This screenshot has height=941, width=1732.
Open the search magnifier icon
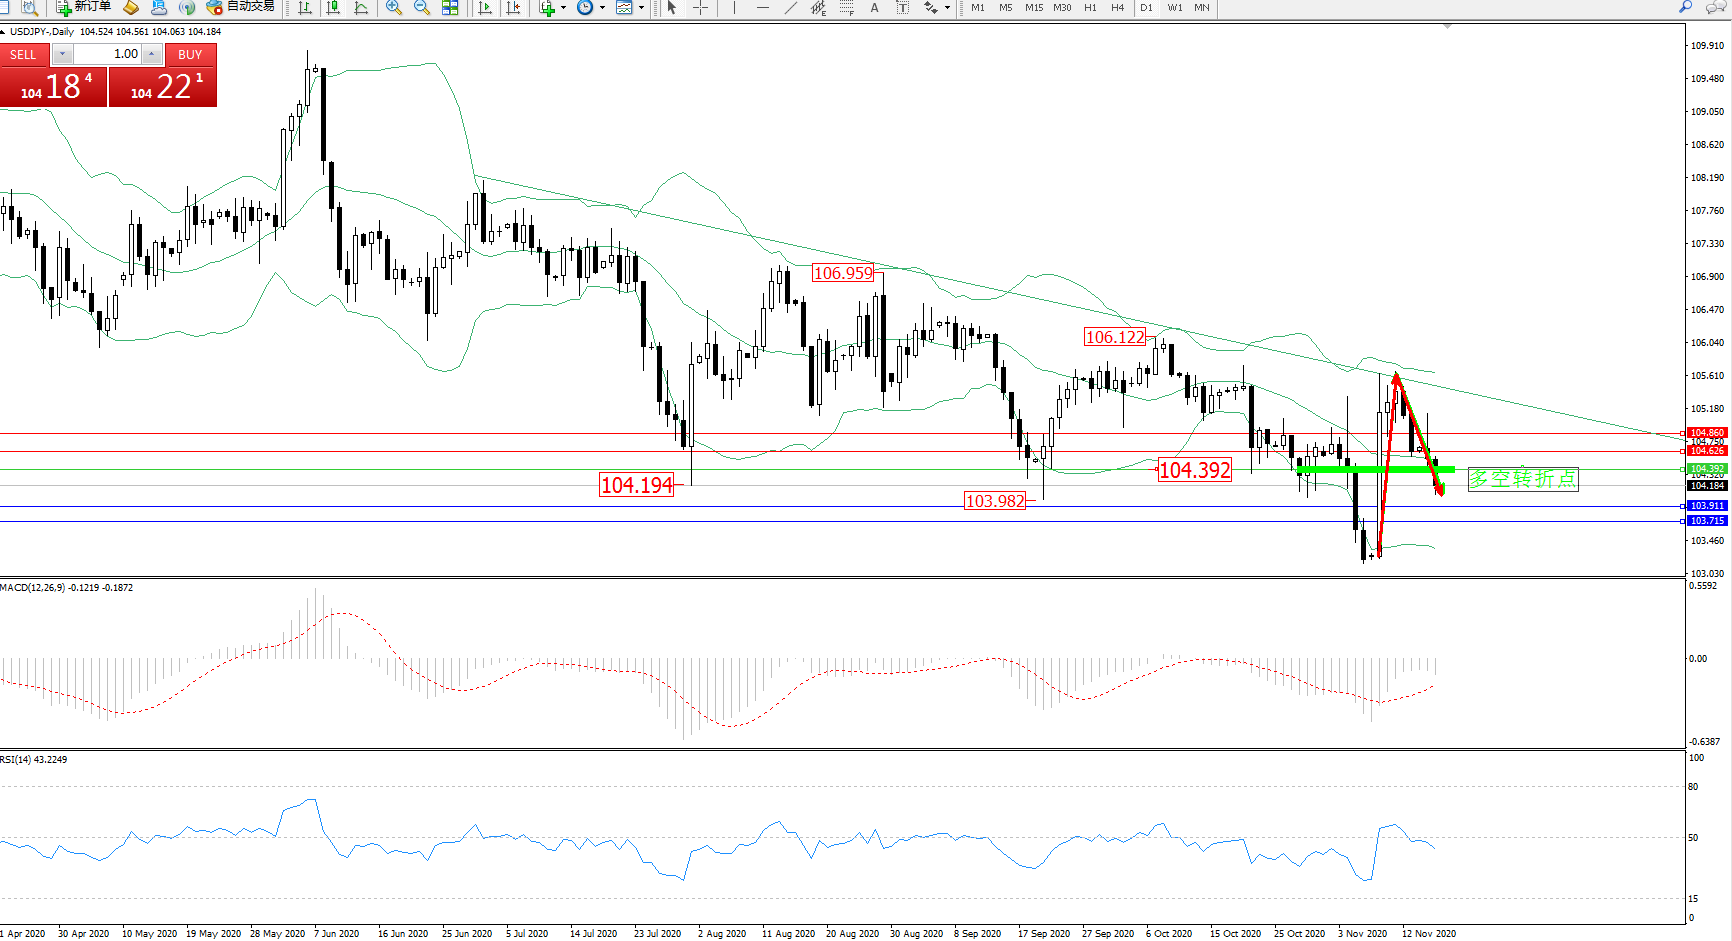point(1686,7)
